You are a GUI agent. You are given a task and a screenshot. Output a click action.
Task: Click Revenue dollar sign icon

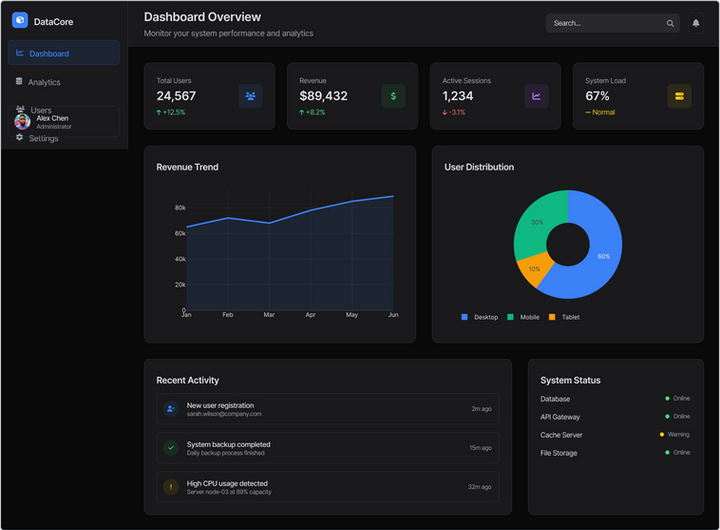(393, 96)
